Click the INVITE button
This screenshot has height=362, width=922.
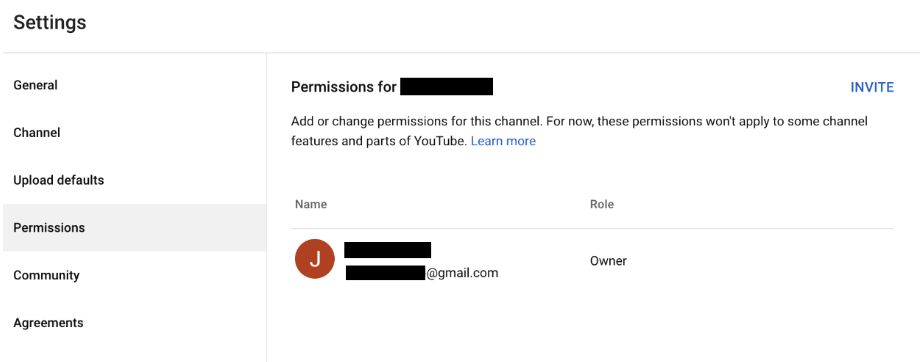(x=872, y=88)
